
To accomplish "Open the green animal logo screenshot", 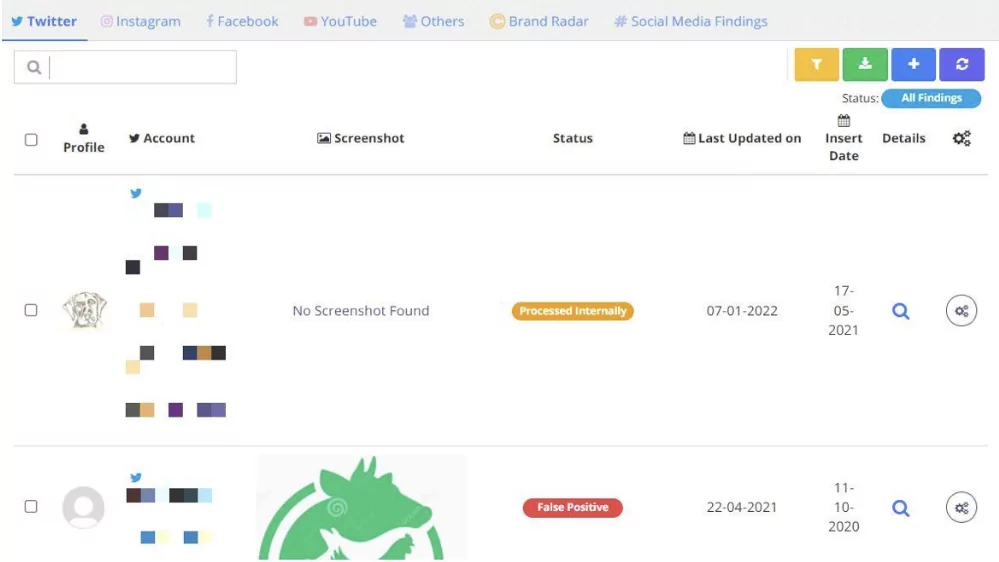I will [361, 508].
